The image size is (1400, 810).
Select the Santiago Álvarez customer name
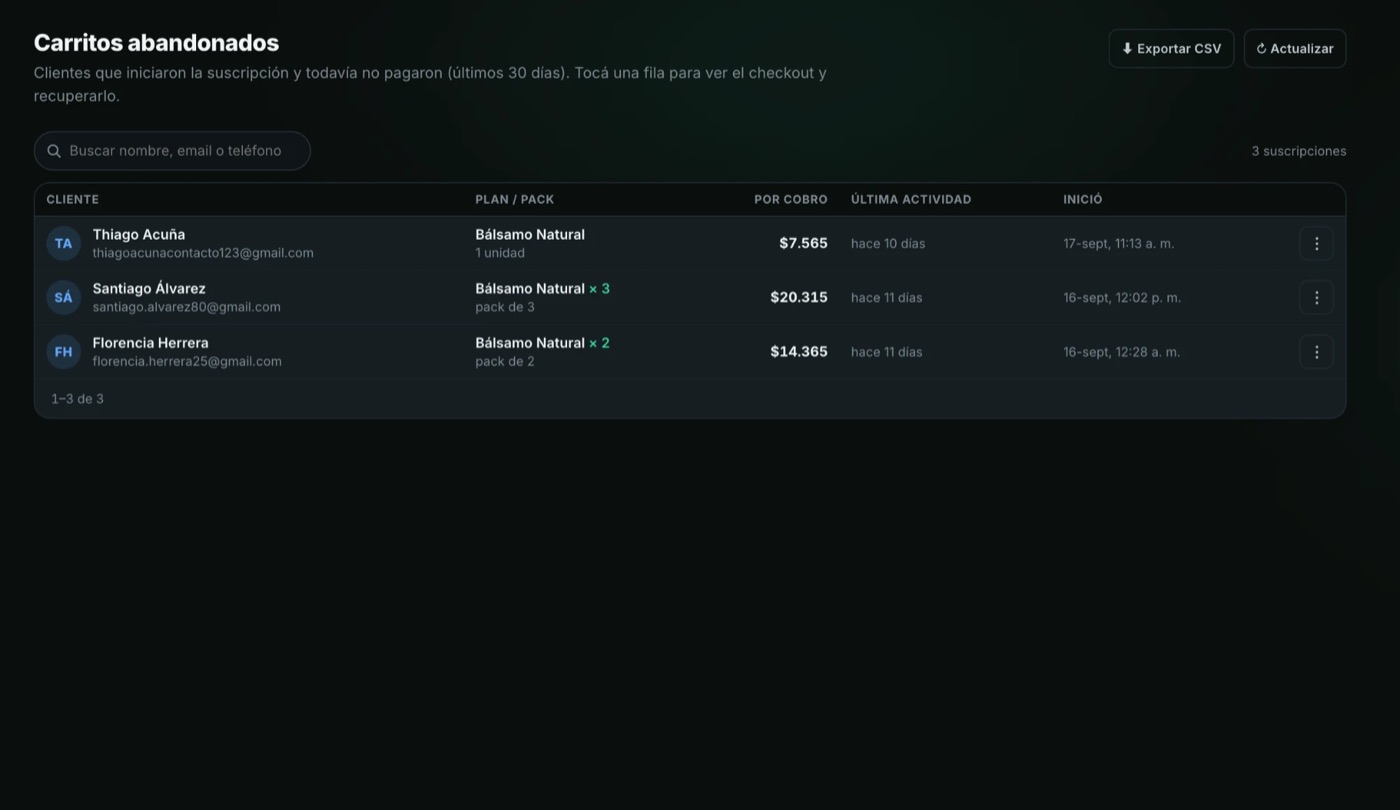click(149, 288)
